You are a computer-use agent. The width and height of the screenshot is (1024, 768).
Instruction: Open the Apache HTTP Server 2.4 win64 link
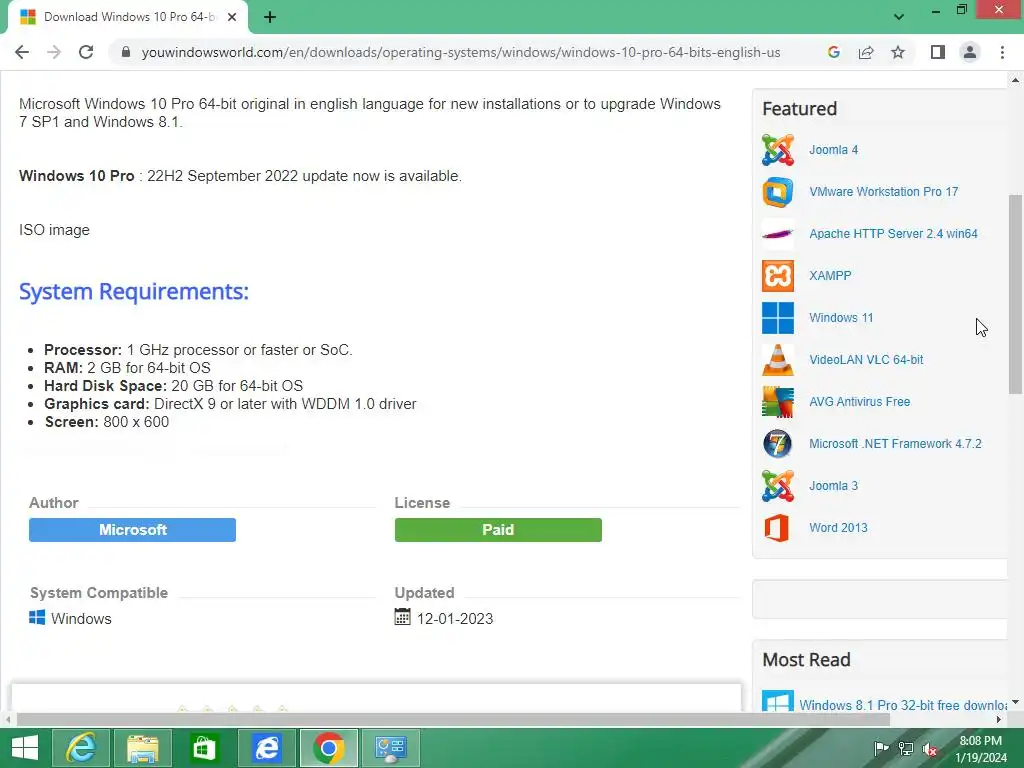893,234
